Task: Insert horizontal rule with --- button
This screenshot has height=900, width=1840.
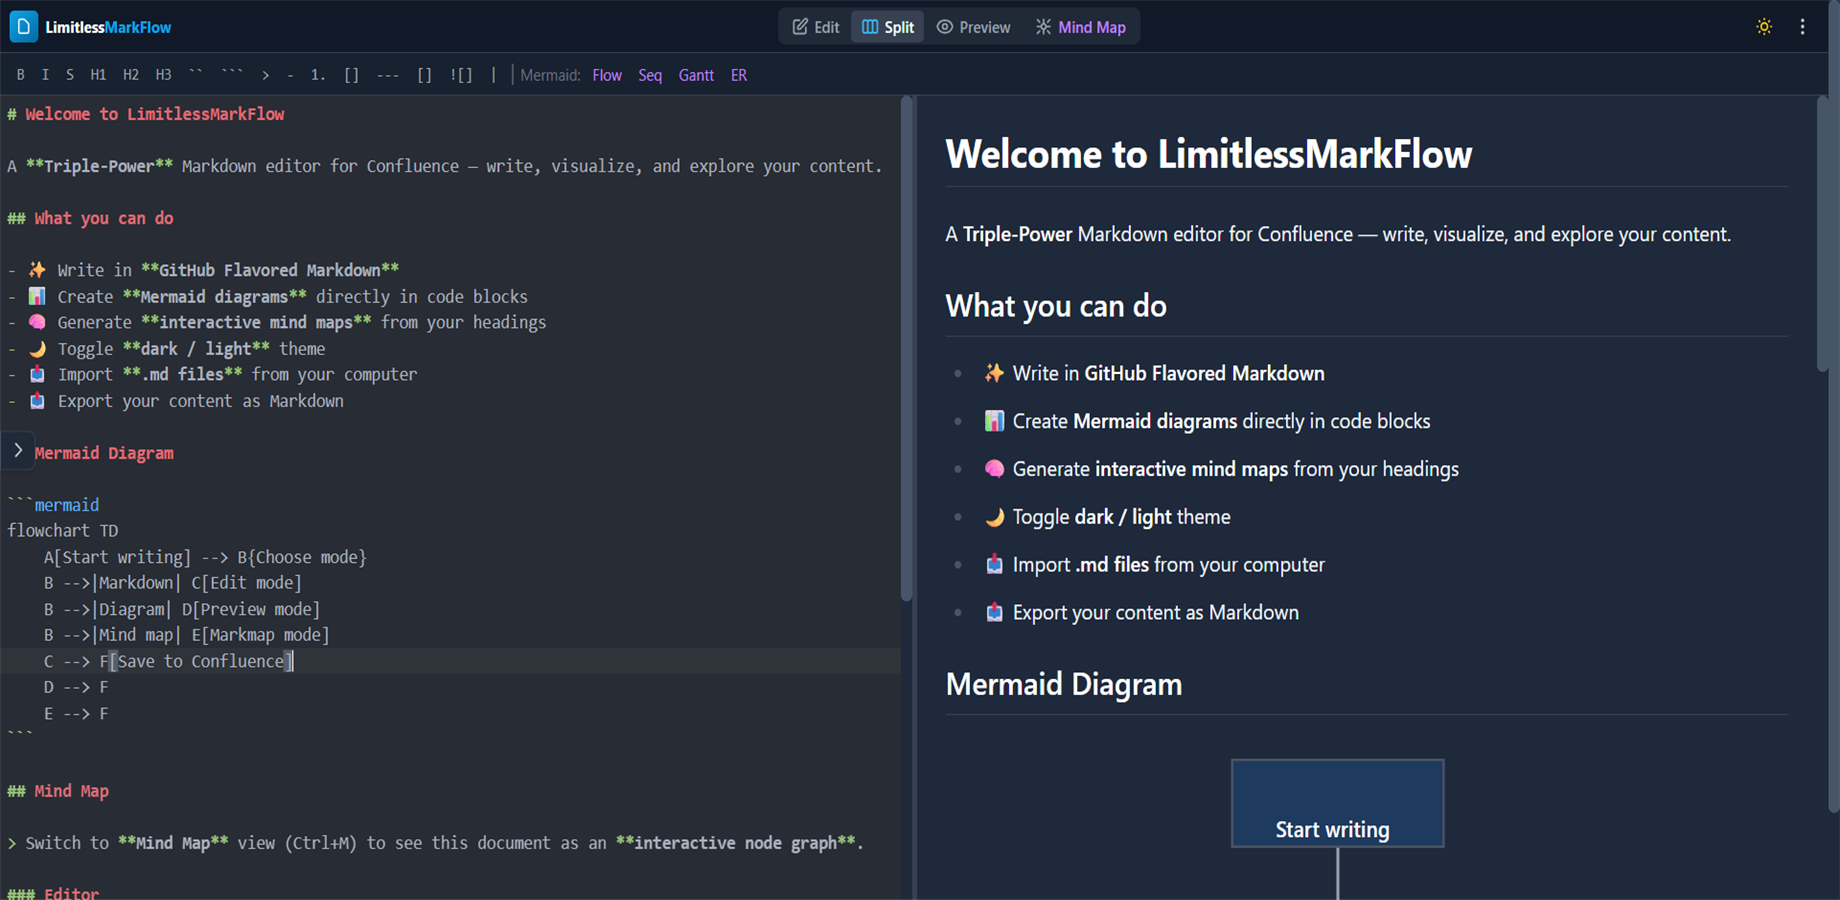Action: click(388, 75)
